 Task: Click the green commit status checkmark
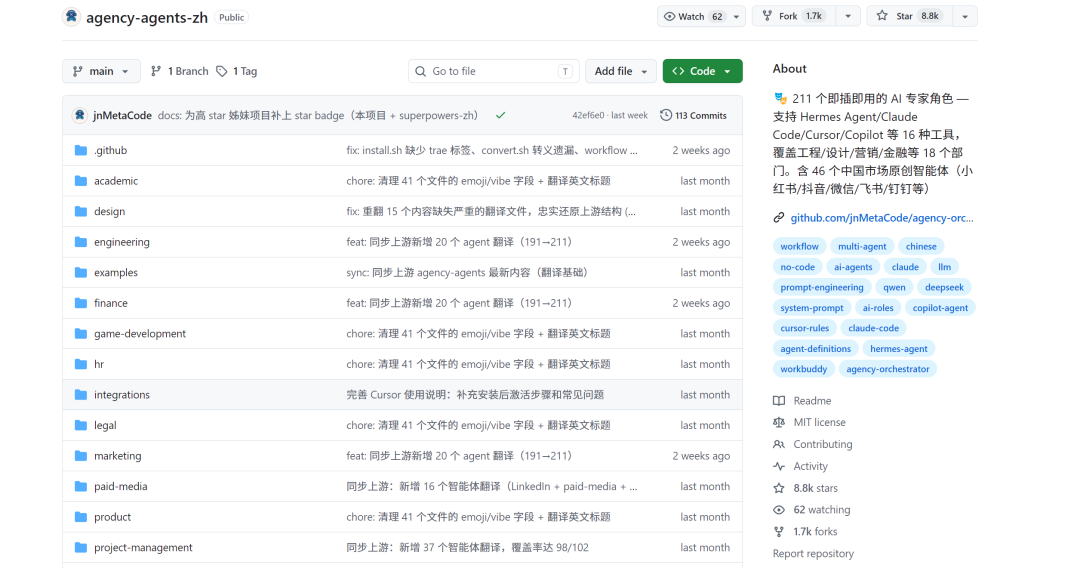pos(501,115)
